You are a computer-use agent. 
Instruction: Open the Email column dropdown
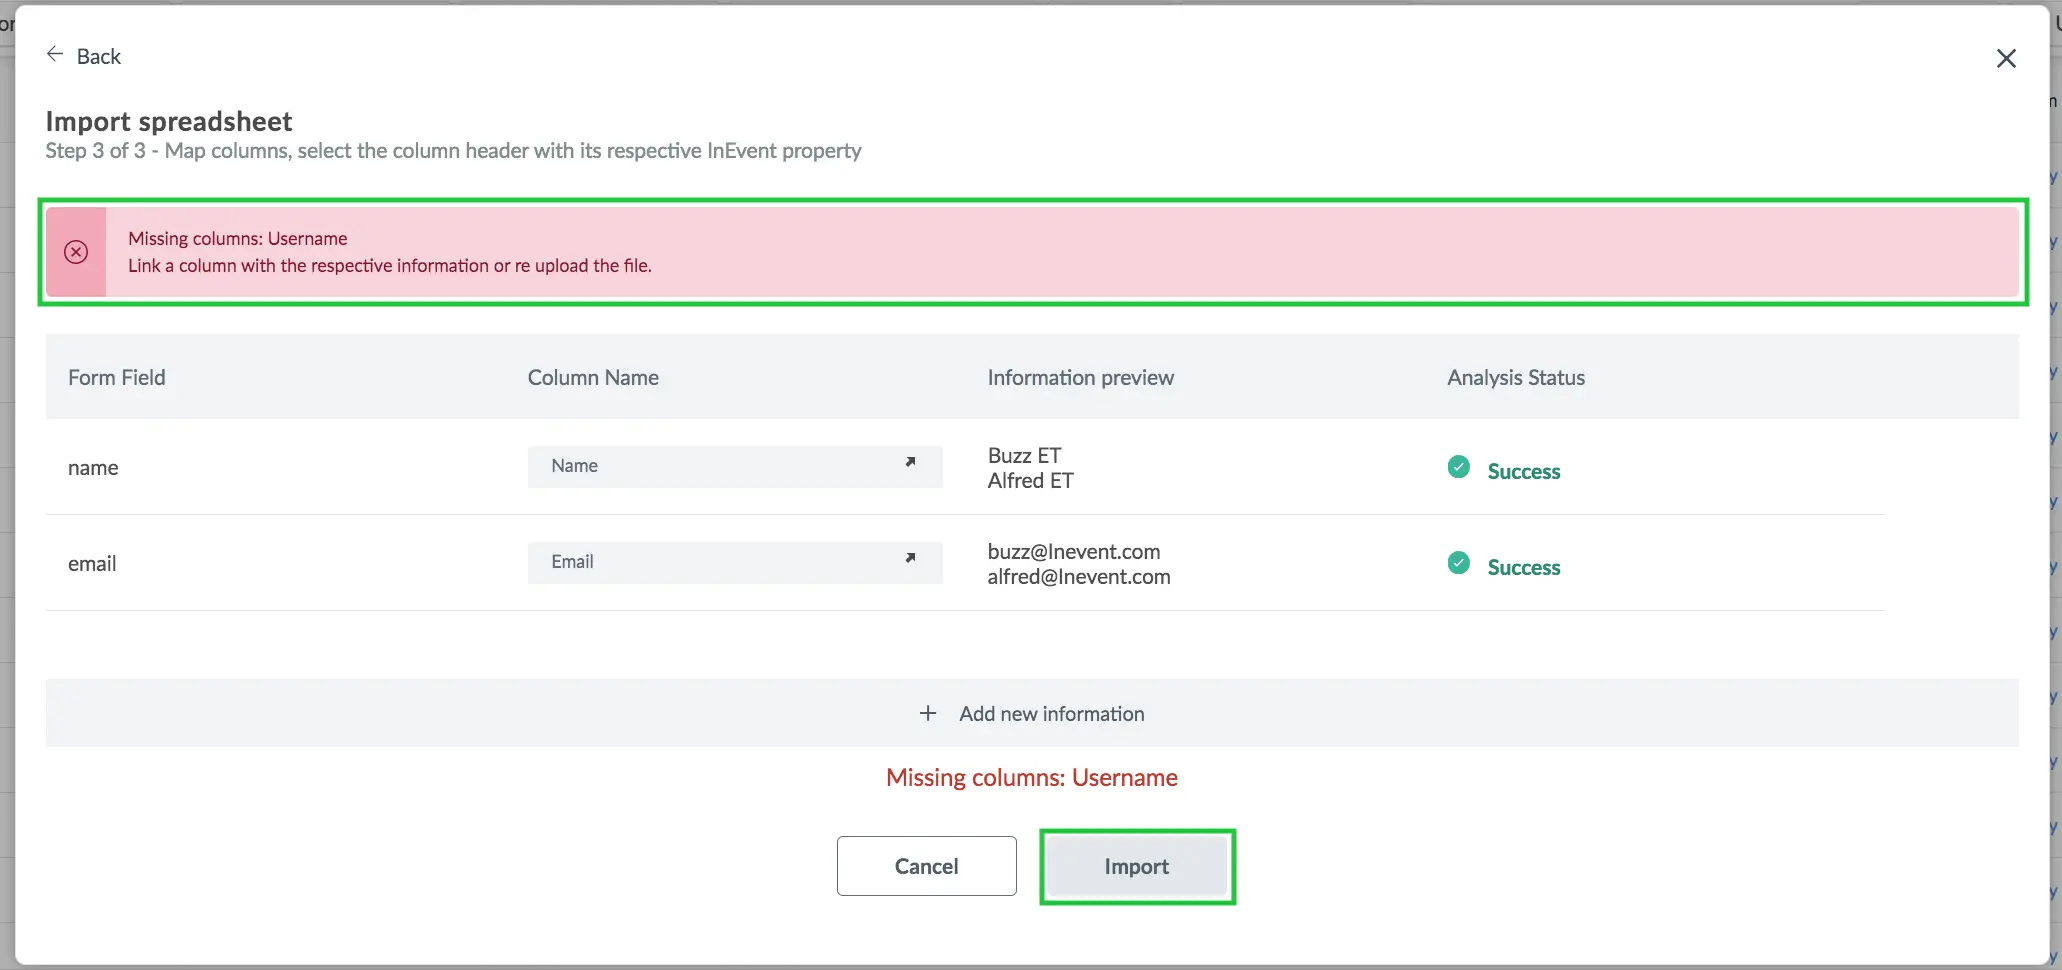click(x=735, y=562)
